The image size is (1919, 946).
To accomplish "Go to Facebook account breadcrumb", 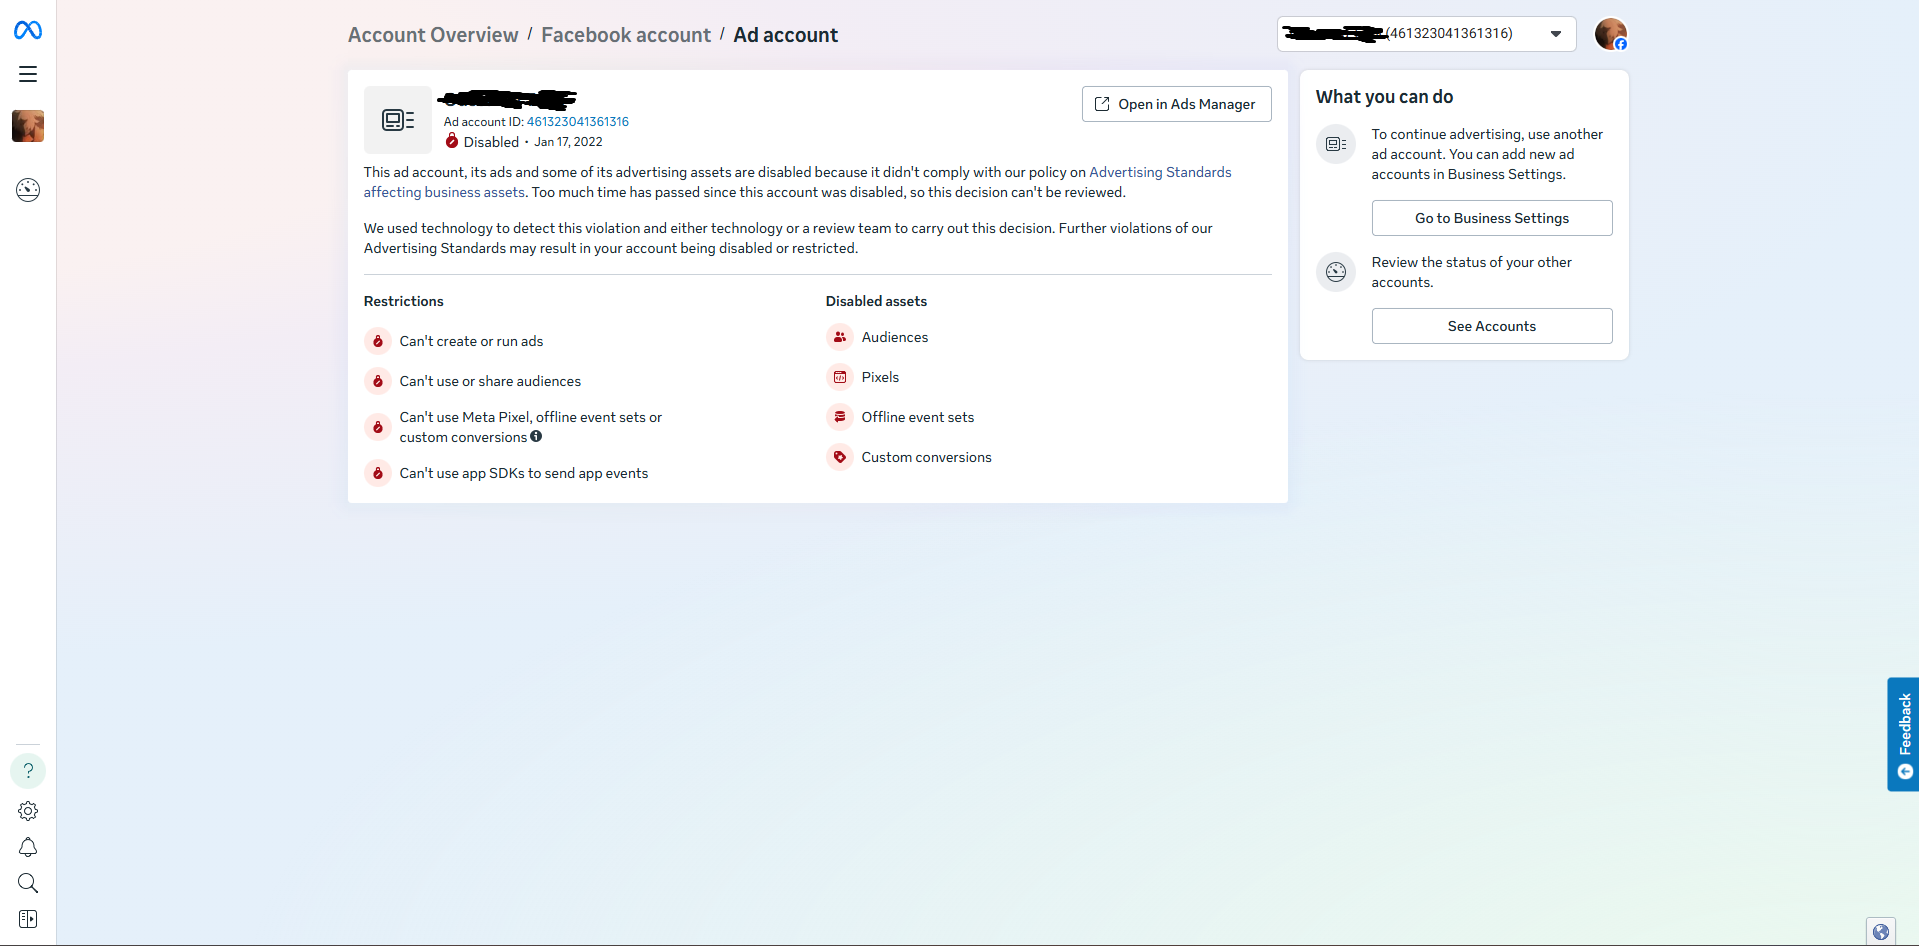I will point(626,35).
